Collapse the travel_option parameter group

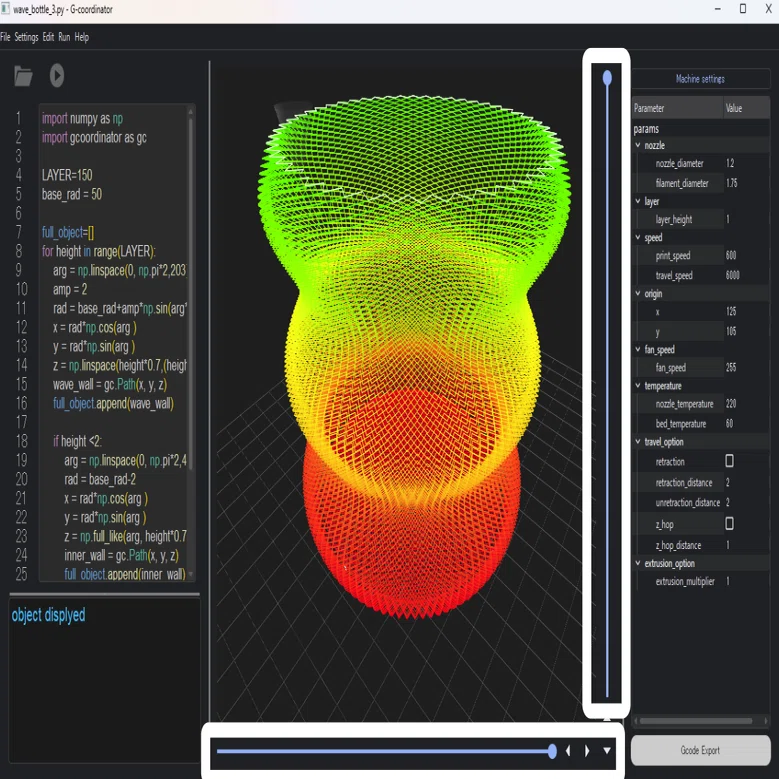638,442
